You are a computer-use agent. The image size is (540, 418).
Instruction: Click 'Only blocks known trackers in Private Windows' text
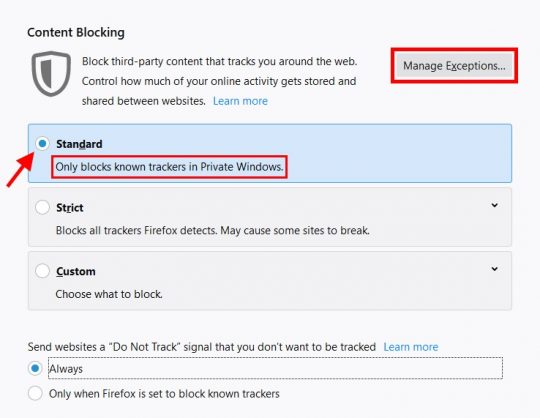[x=169, y=167]
